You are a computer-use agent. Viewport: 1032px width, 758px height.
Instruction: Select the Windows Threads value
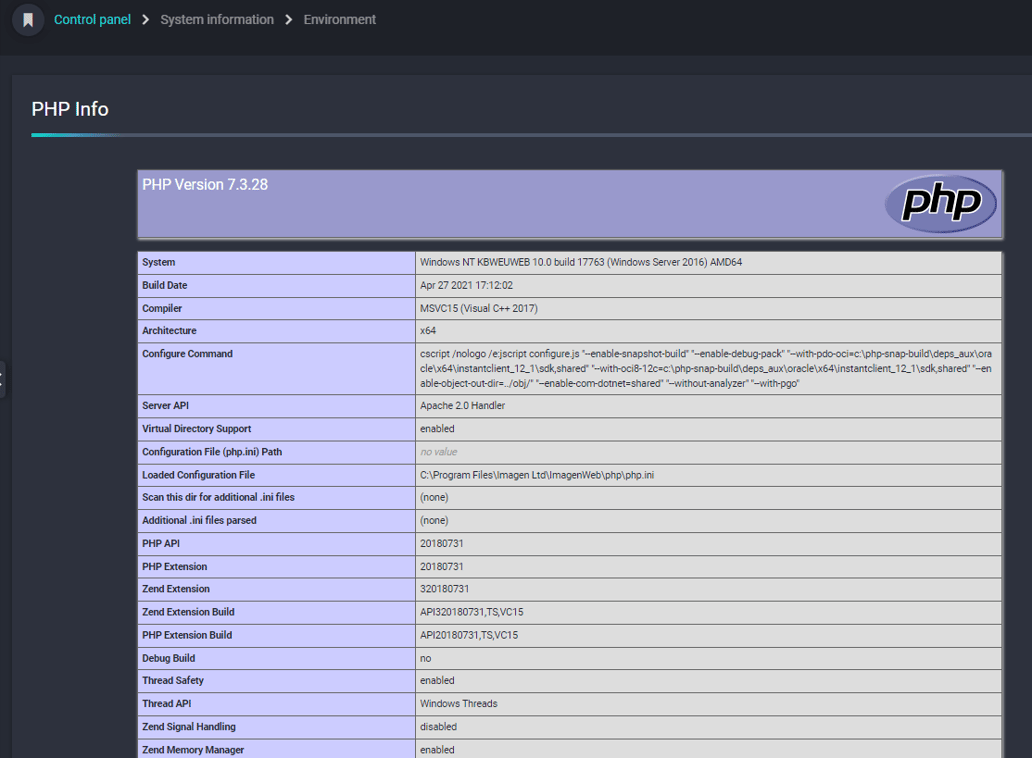pyautogui.click(x=459, y=704)
